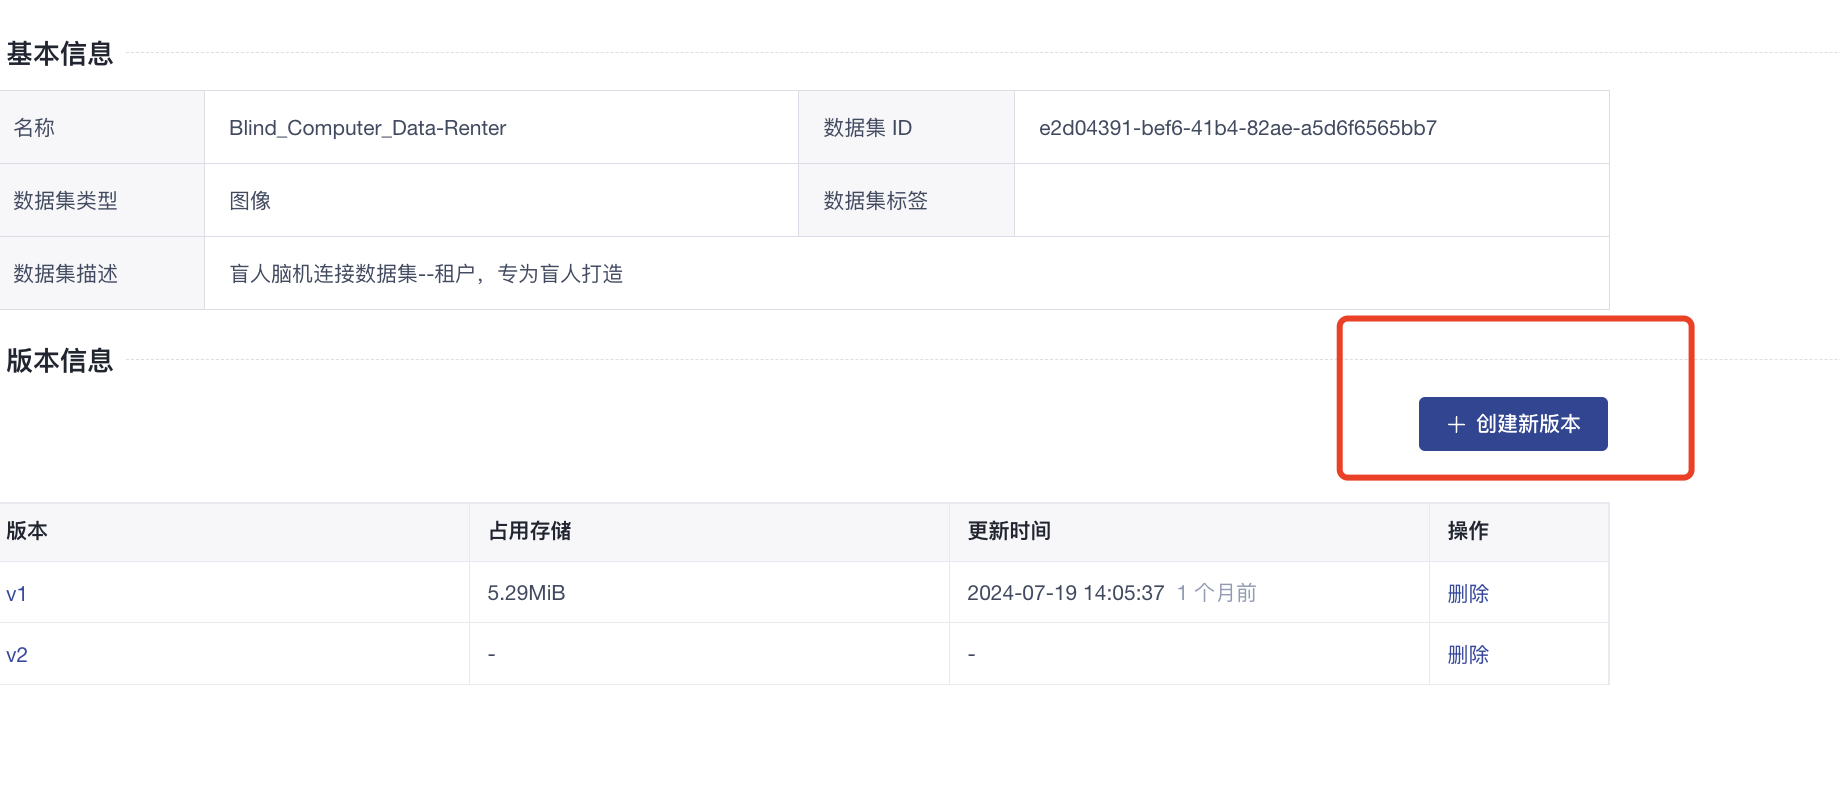1840x792 pixels.
Task: Select the dataset name Blind_Computer_Data-Renter
Action: point(367,128)
